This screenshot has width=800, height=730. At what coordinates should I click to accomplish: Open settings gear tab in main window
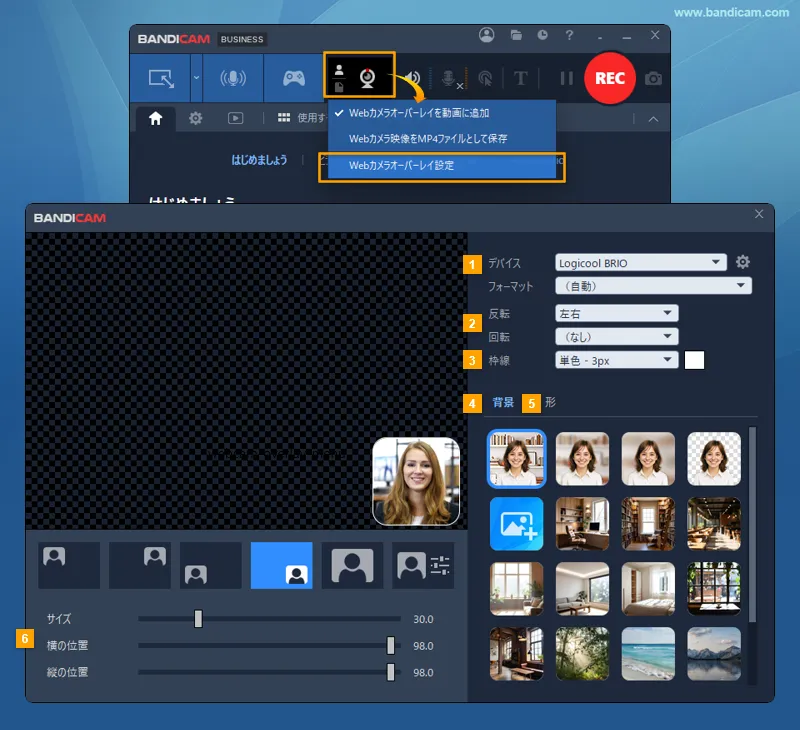pyautogui.click(x=195, y=118)
